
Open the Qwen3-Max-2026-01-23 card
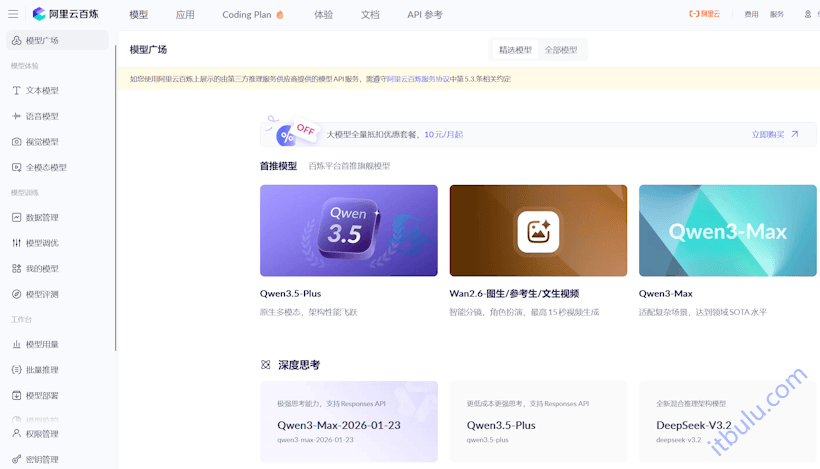(x=349, y=421)
